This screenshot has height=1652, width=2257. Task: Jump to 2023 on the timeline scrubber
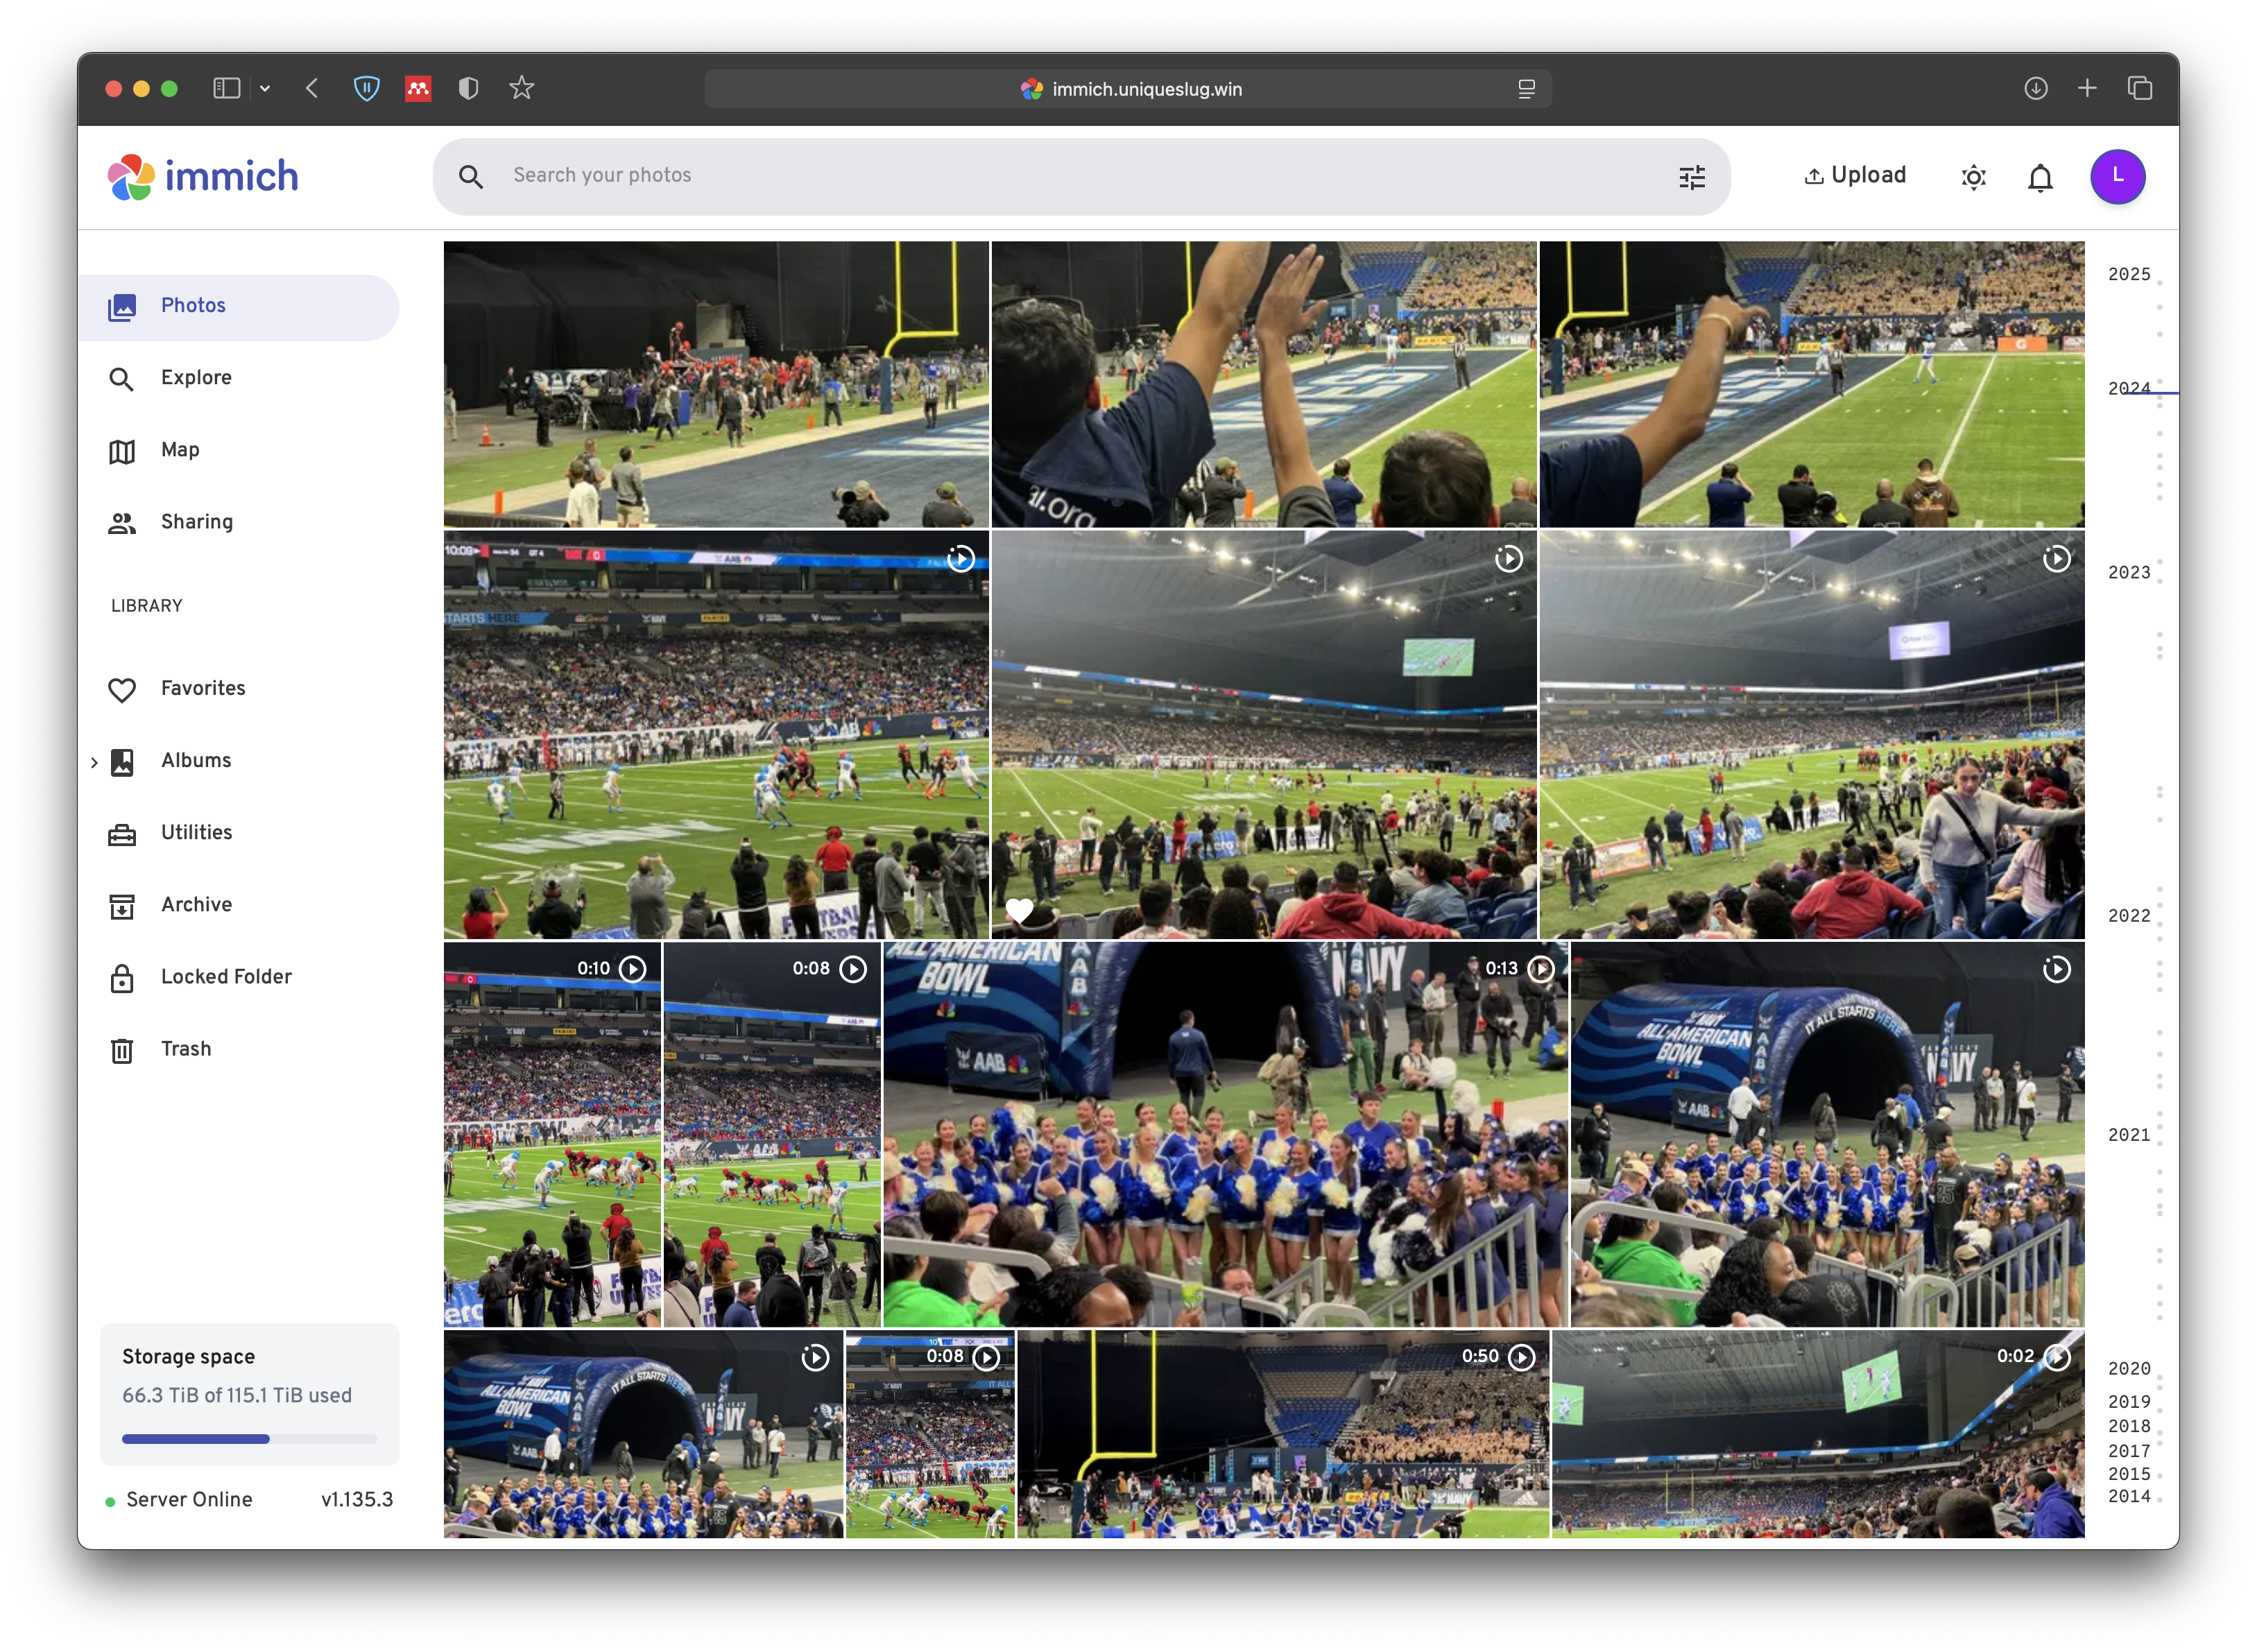pos(2128,573)
